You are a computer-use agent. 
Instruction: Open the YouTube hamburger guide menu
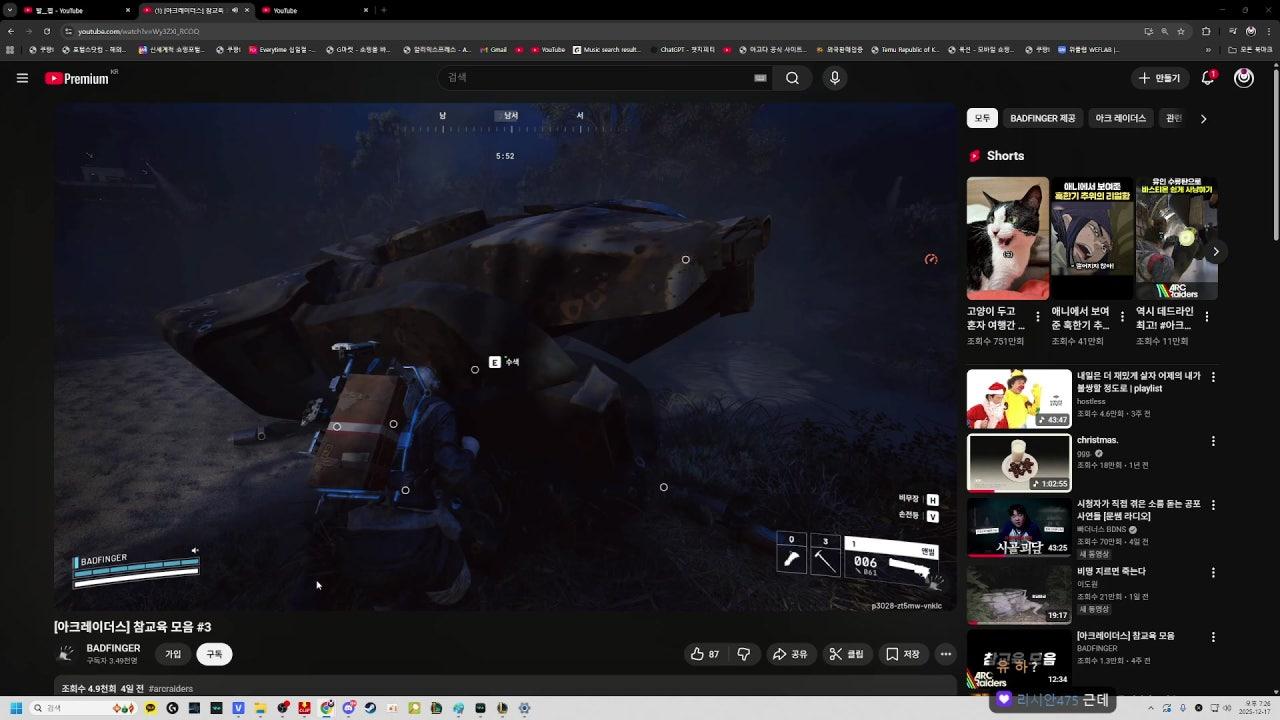pyautogui.click(x=22, y=78)
